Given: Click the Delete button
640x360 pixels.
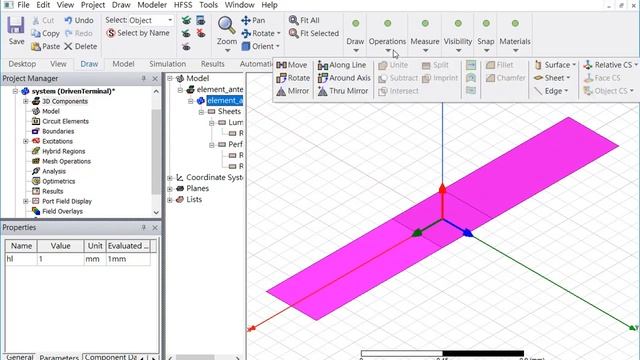Looking at the screenshot, I should click(80, 46).
